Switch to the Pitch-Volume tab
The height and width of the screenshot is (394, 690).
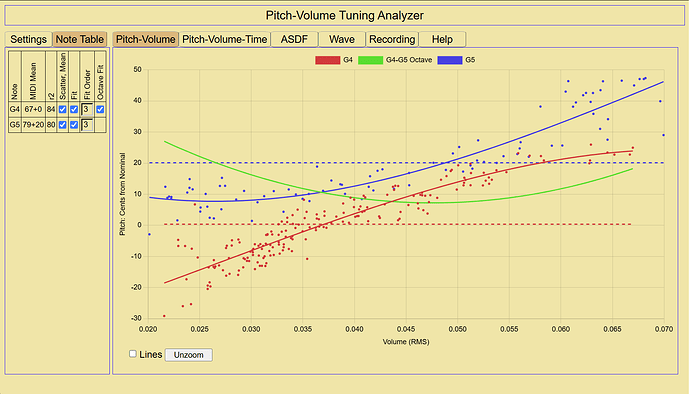[146, 39]
